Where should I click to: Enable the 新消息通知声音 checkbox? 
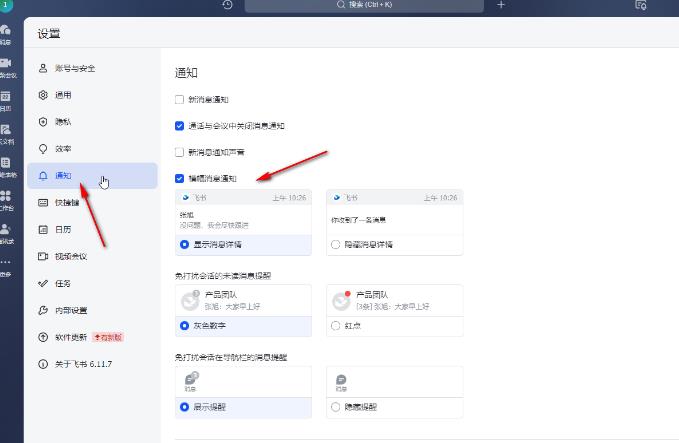coord(179,152)
